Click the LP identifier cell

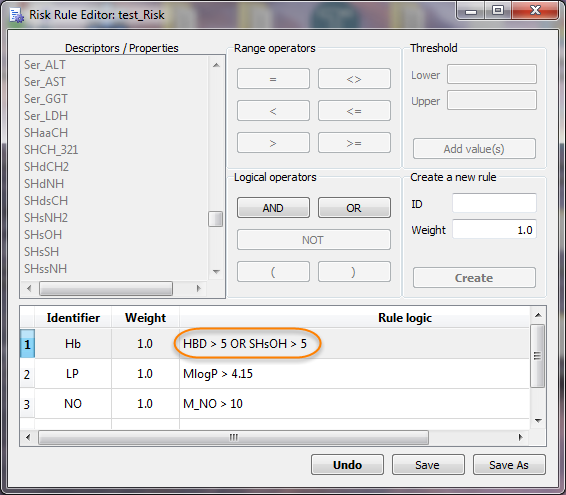73,374
